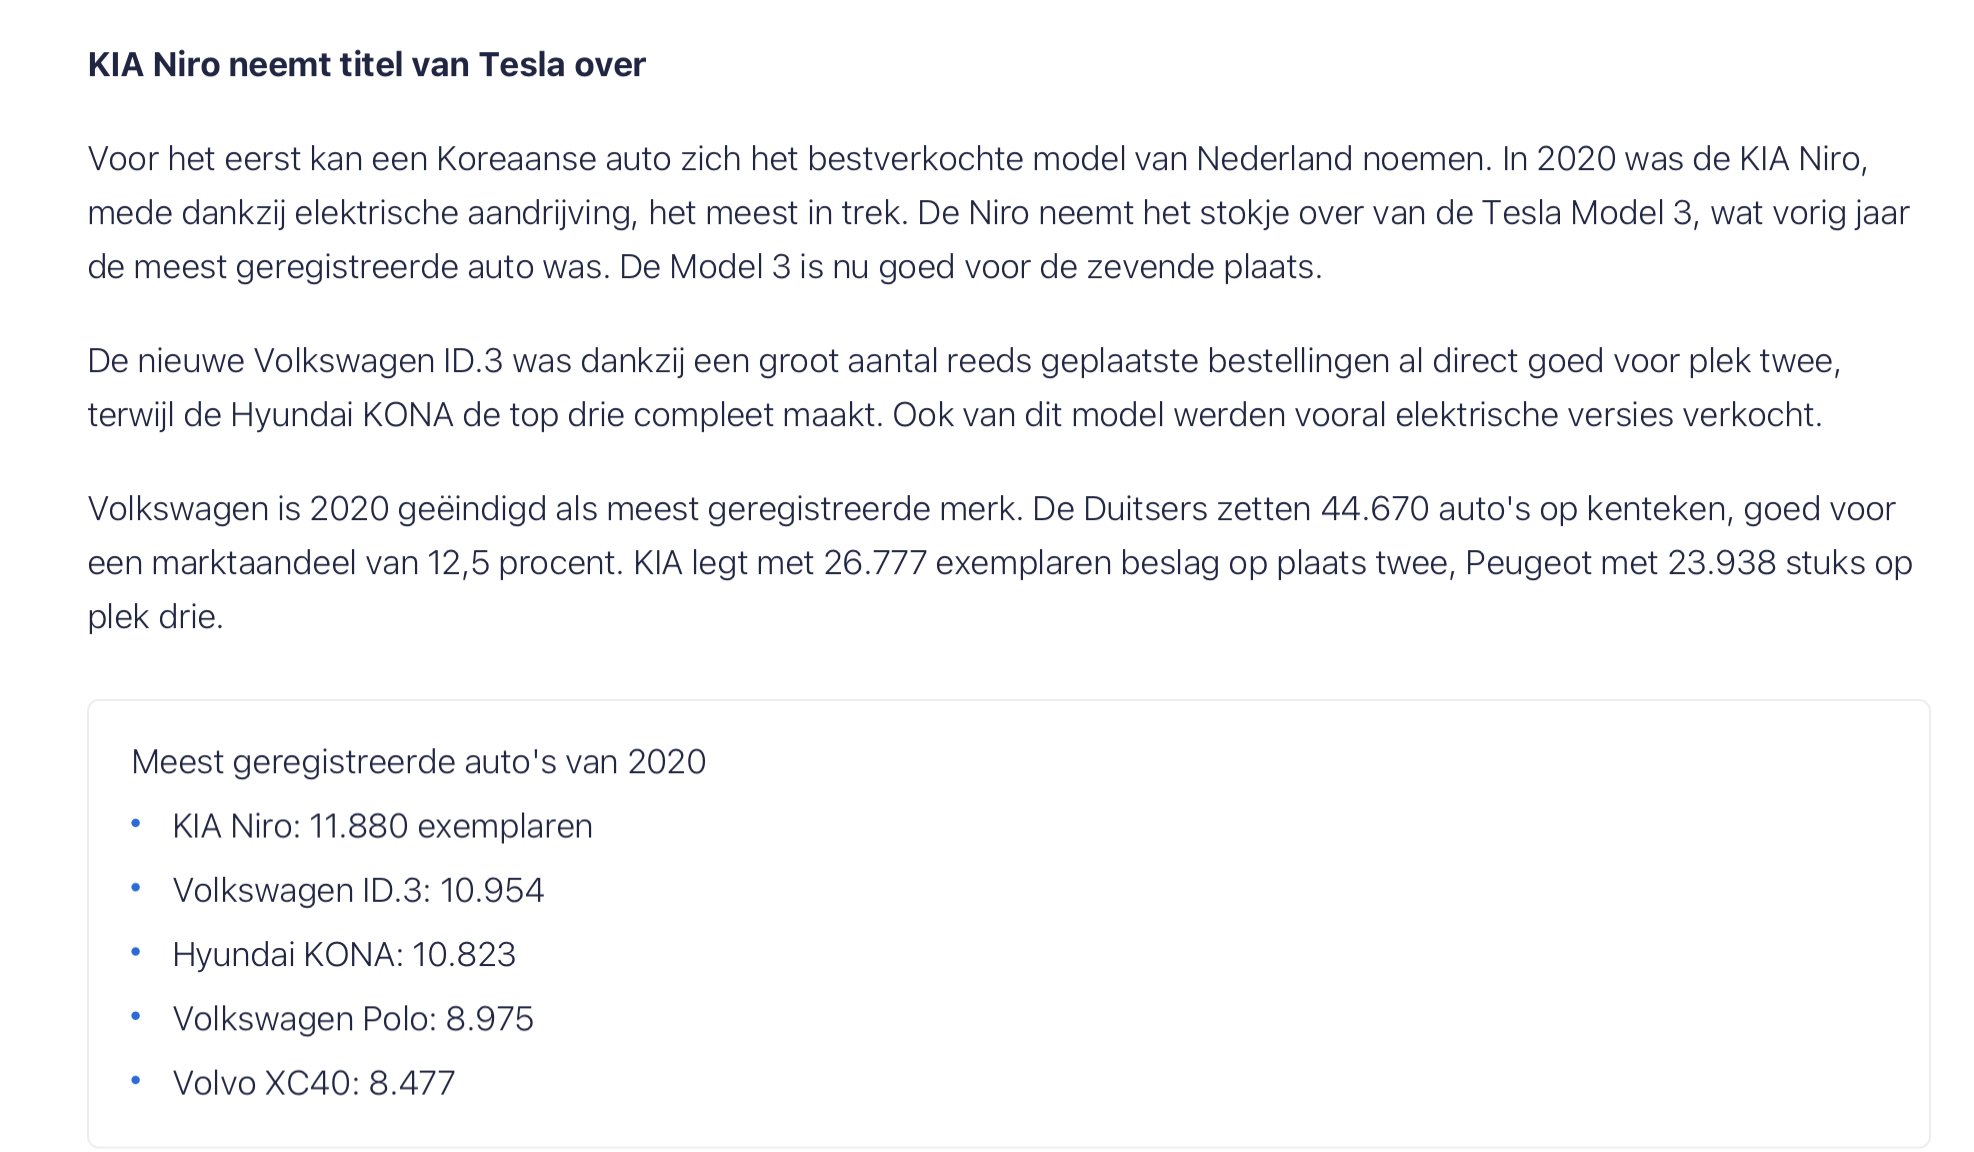Select the "Volkswagen ID.3: 10.954" list item
The height and width of the screenshot is (1152, 1974).
(x=358, y=891)
